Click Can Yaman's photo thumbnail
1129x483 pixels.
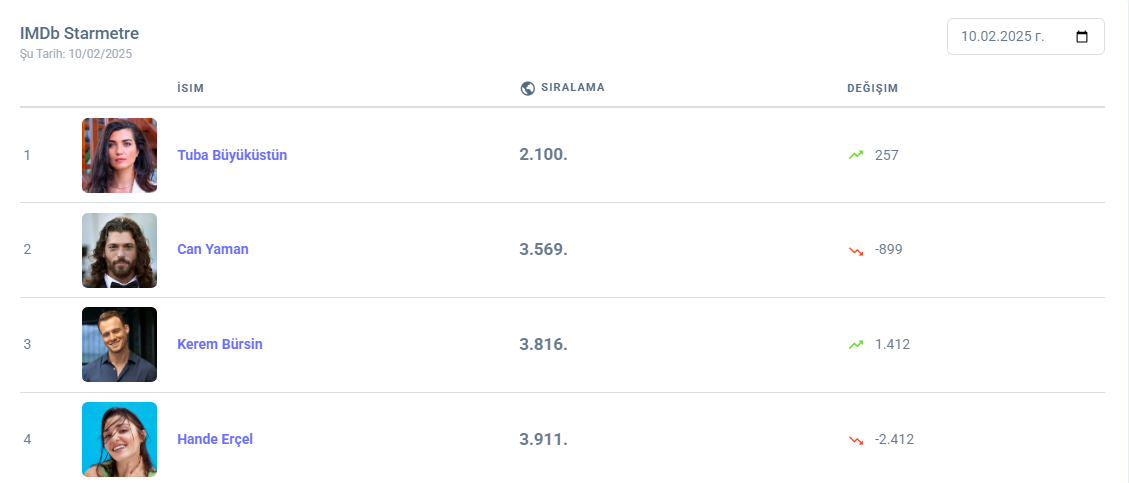119,250
